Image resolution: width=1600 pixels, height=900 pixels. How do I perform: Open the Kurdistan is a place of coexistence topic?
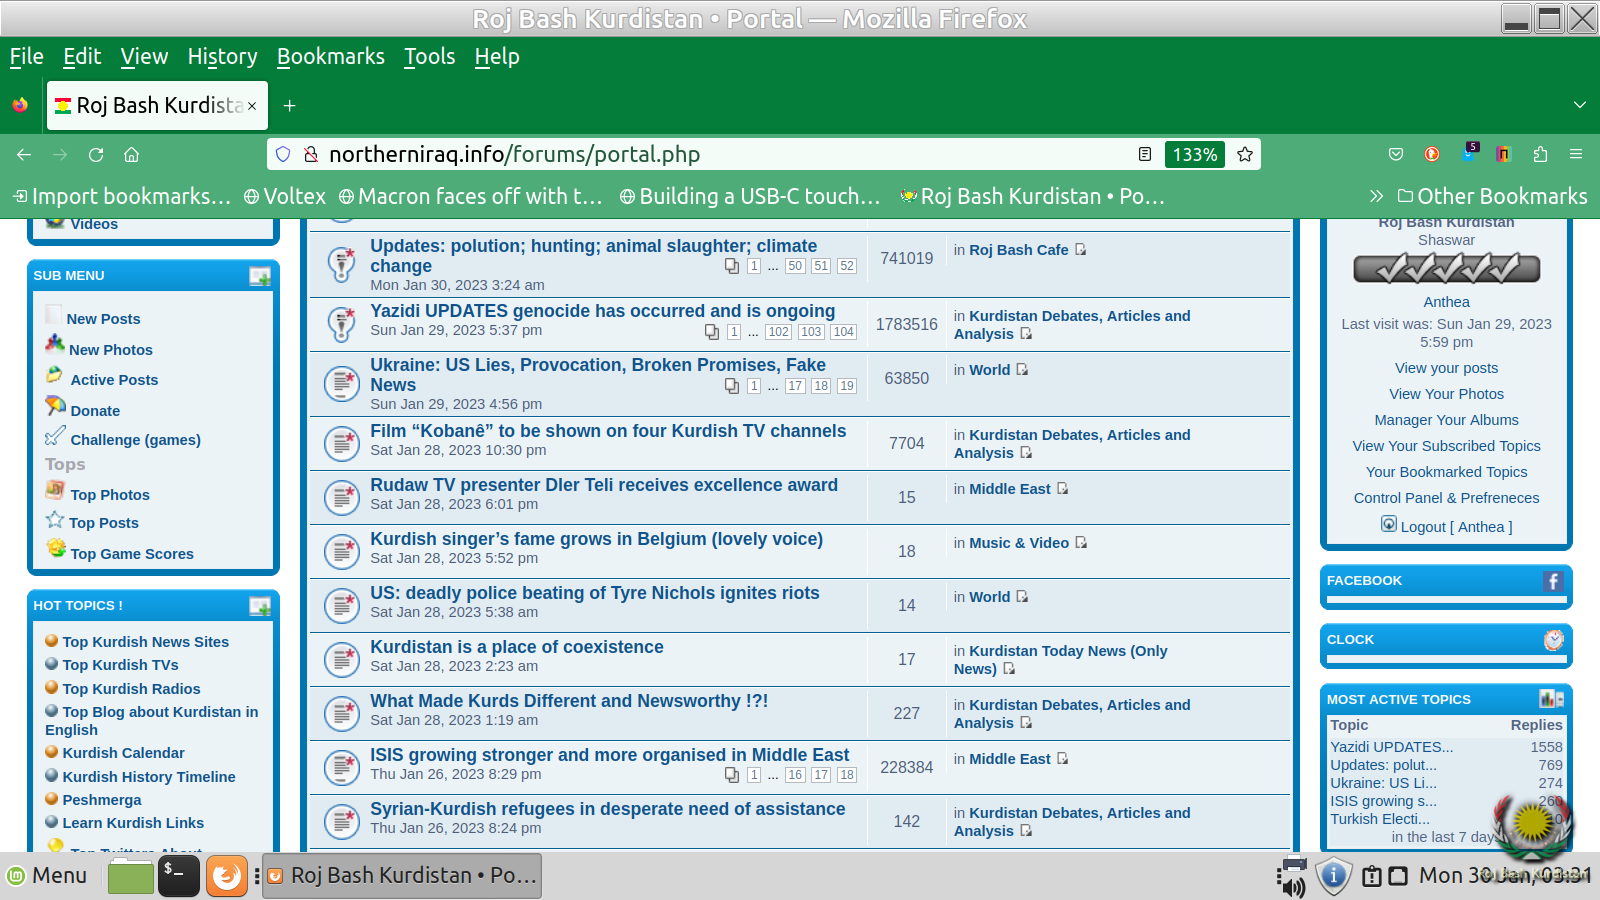(x=516, y=647)
